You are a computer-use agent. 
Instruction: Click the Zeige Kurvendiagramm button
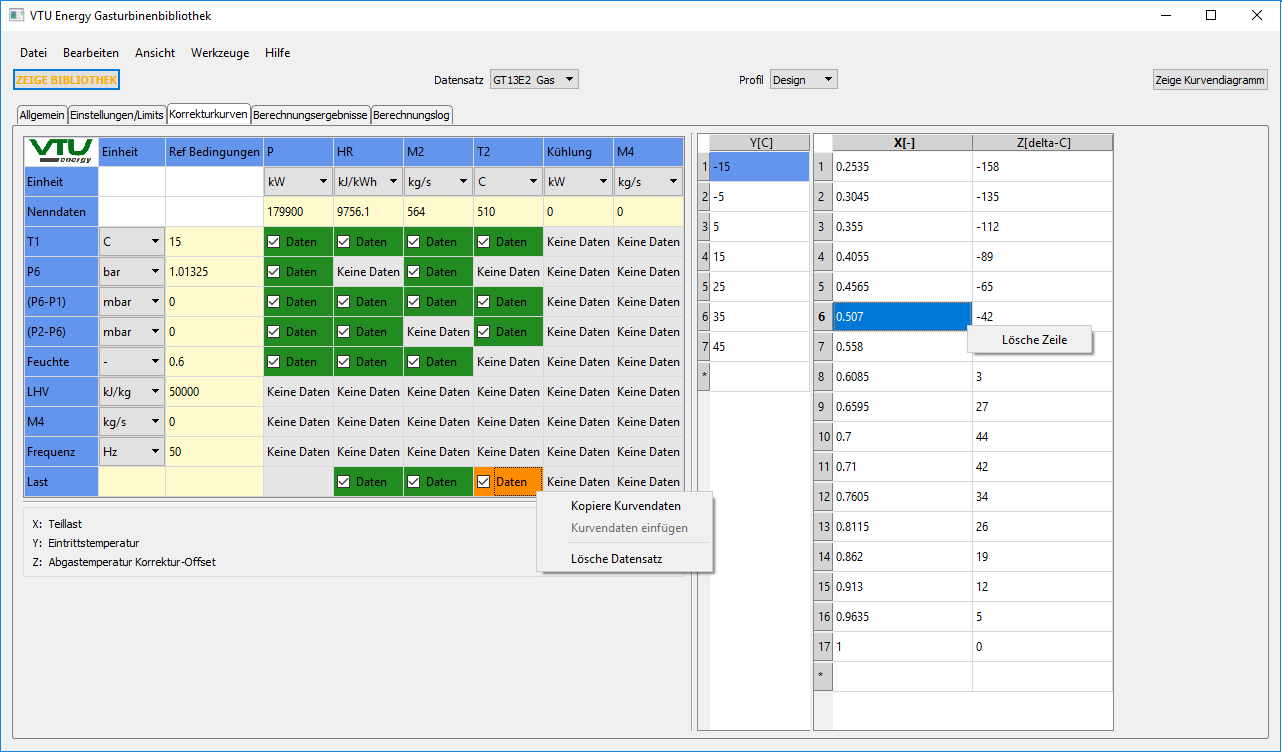pyautogui.click(x=1210, y=80)
